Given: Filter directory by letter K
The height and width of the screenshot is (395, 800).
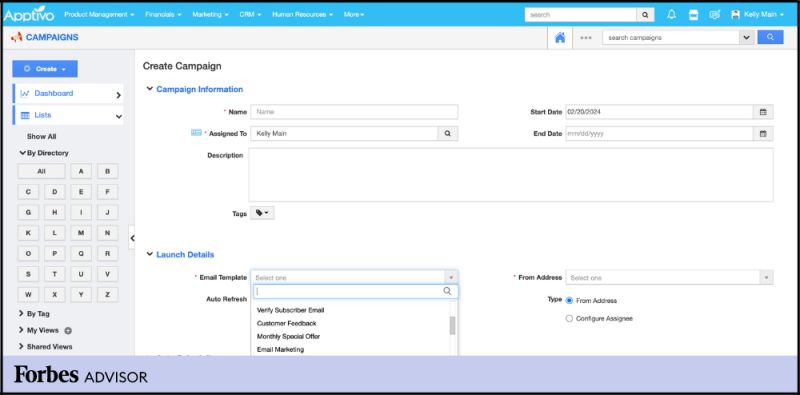Looking at the screenshot, I should click(28, 233).
